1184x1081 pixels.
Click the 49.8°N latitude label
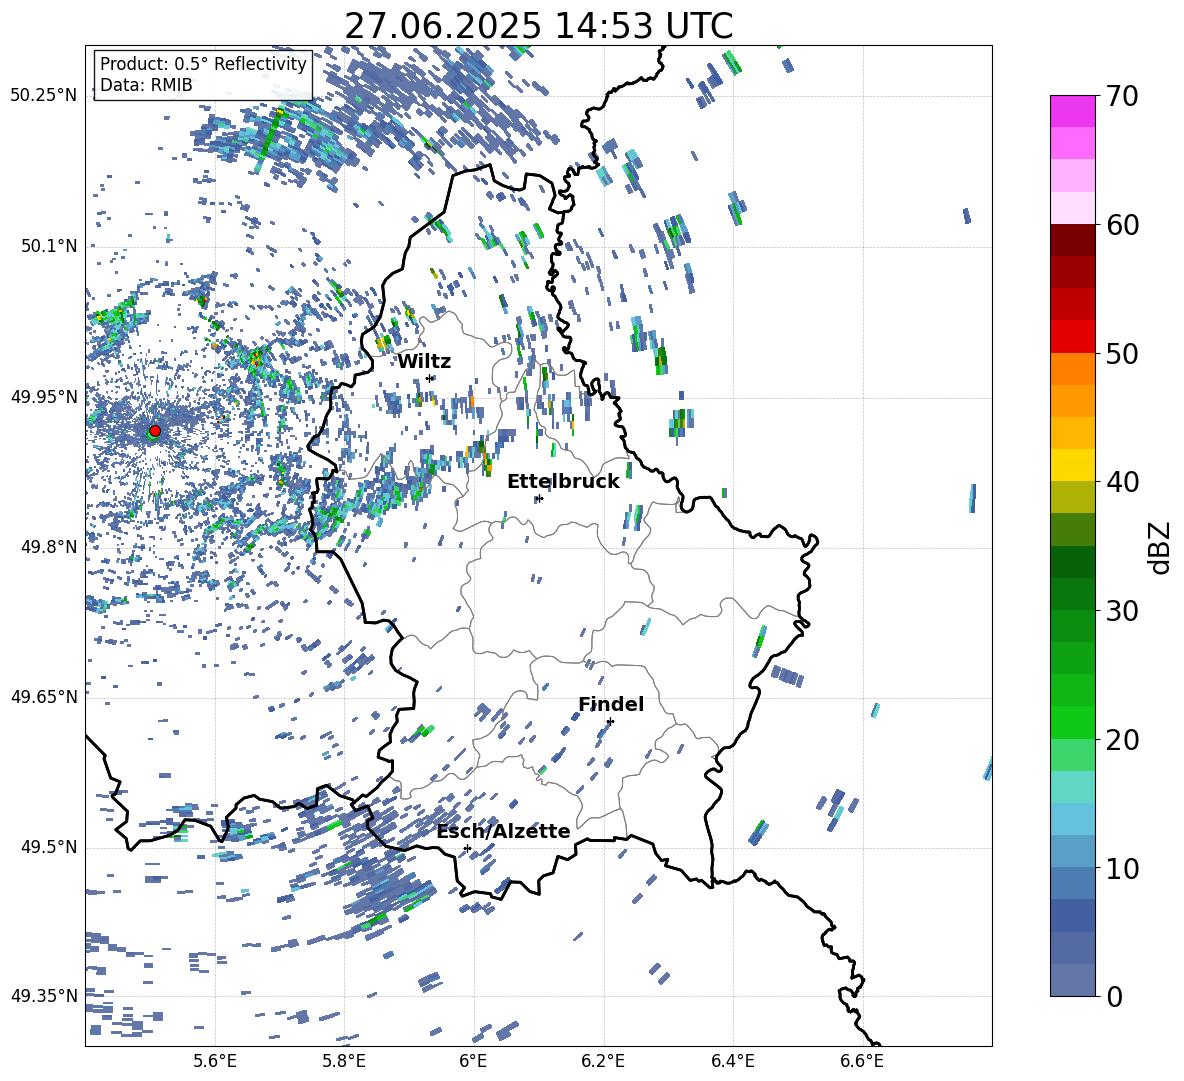click(x=48, y=547)
